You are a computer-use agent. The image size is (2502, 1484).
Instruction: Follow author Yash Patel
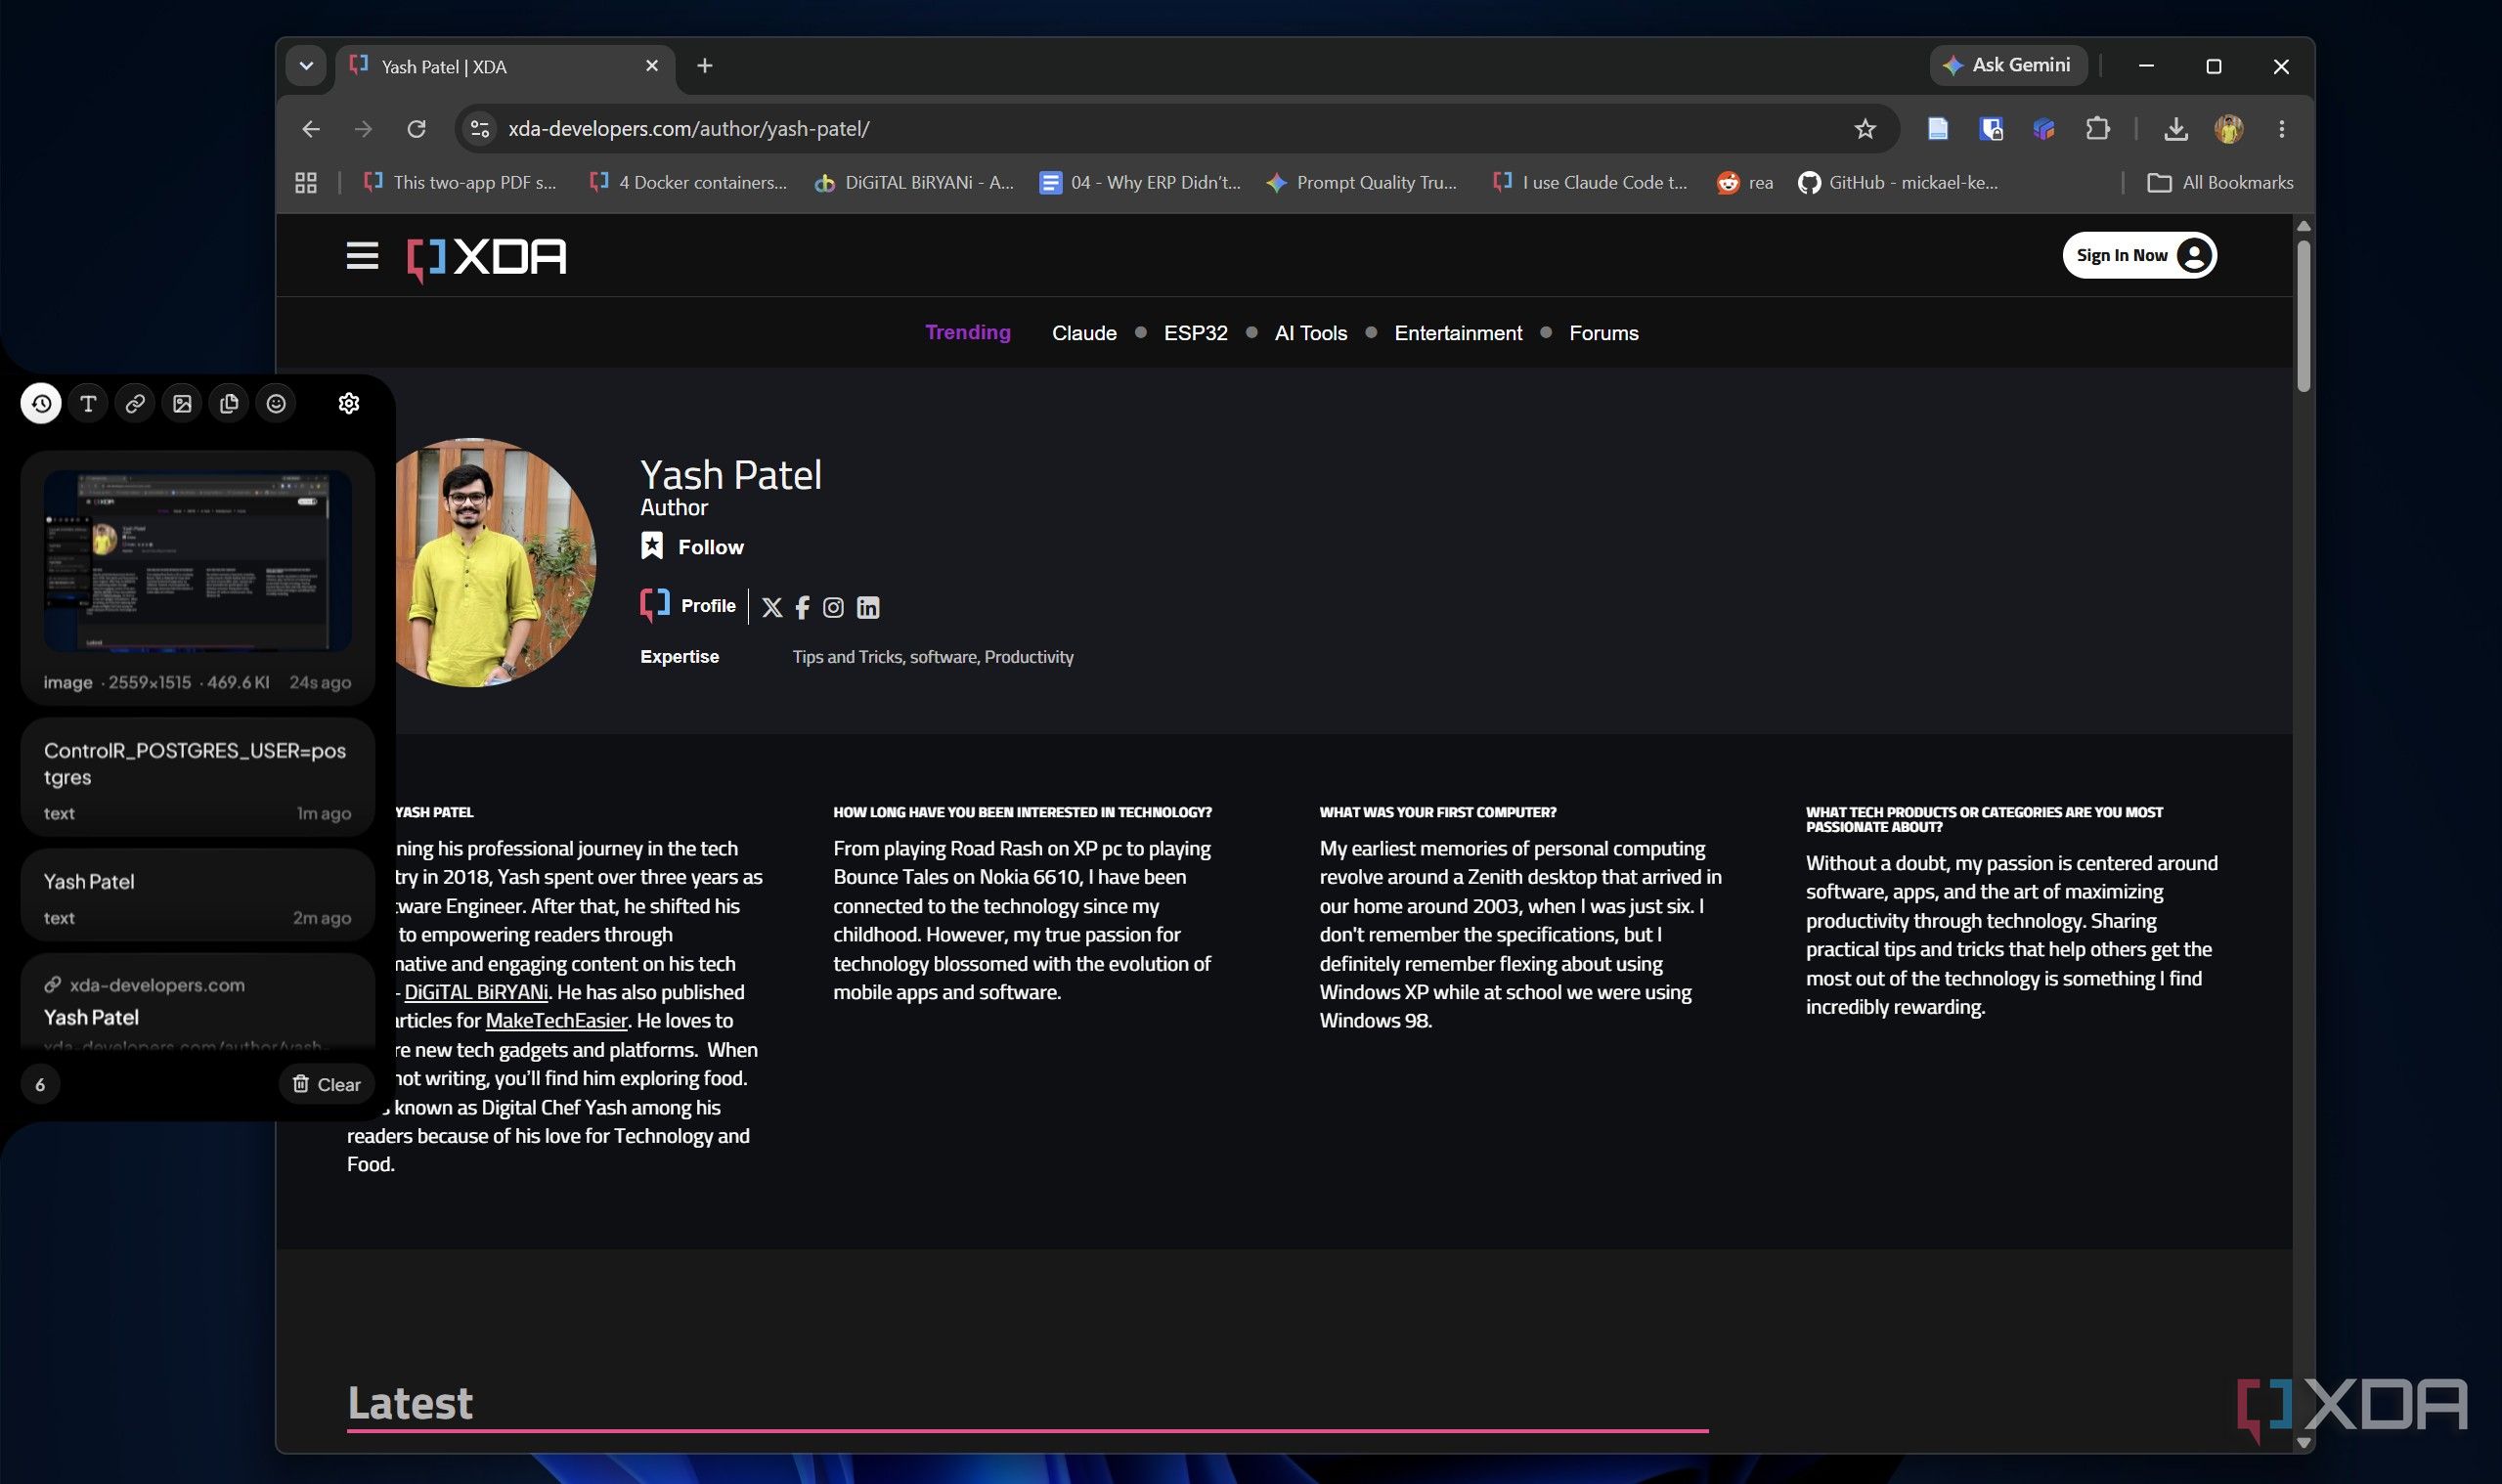(x=692, y=547)
